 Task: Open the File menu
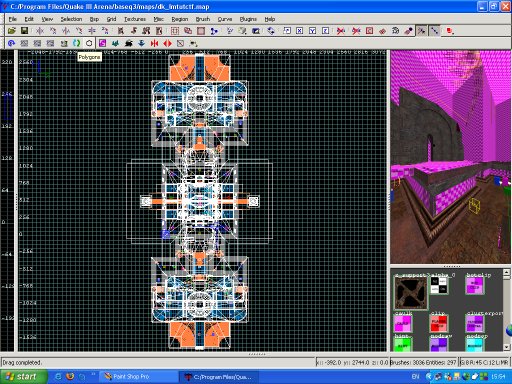(13, 19)
